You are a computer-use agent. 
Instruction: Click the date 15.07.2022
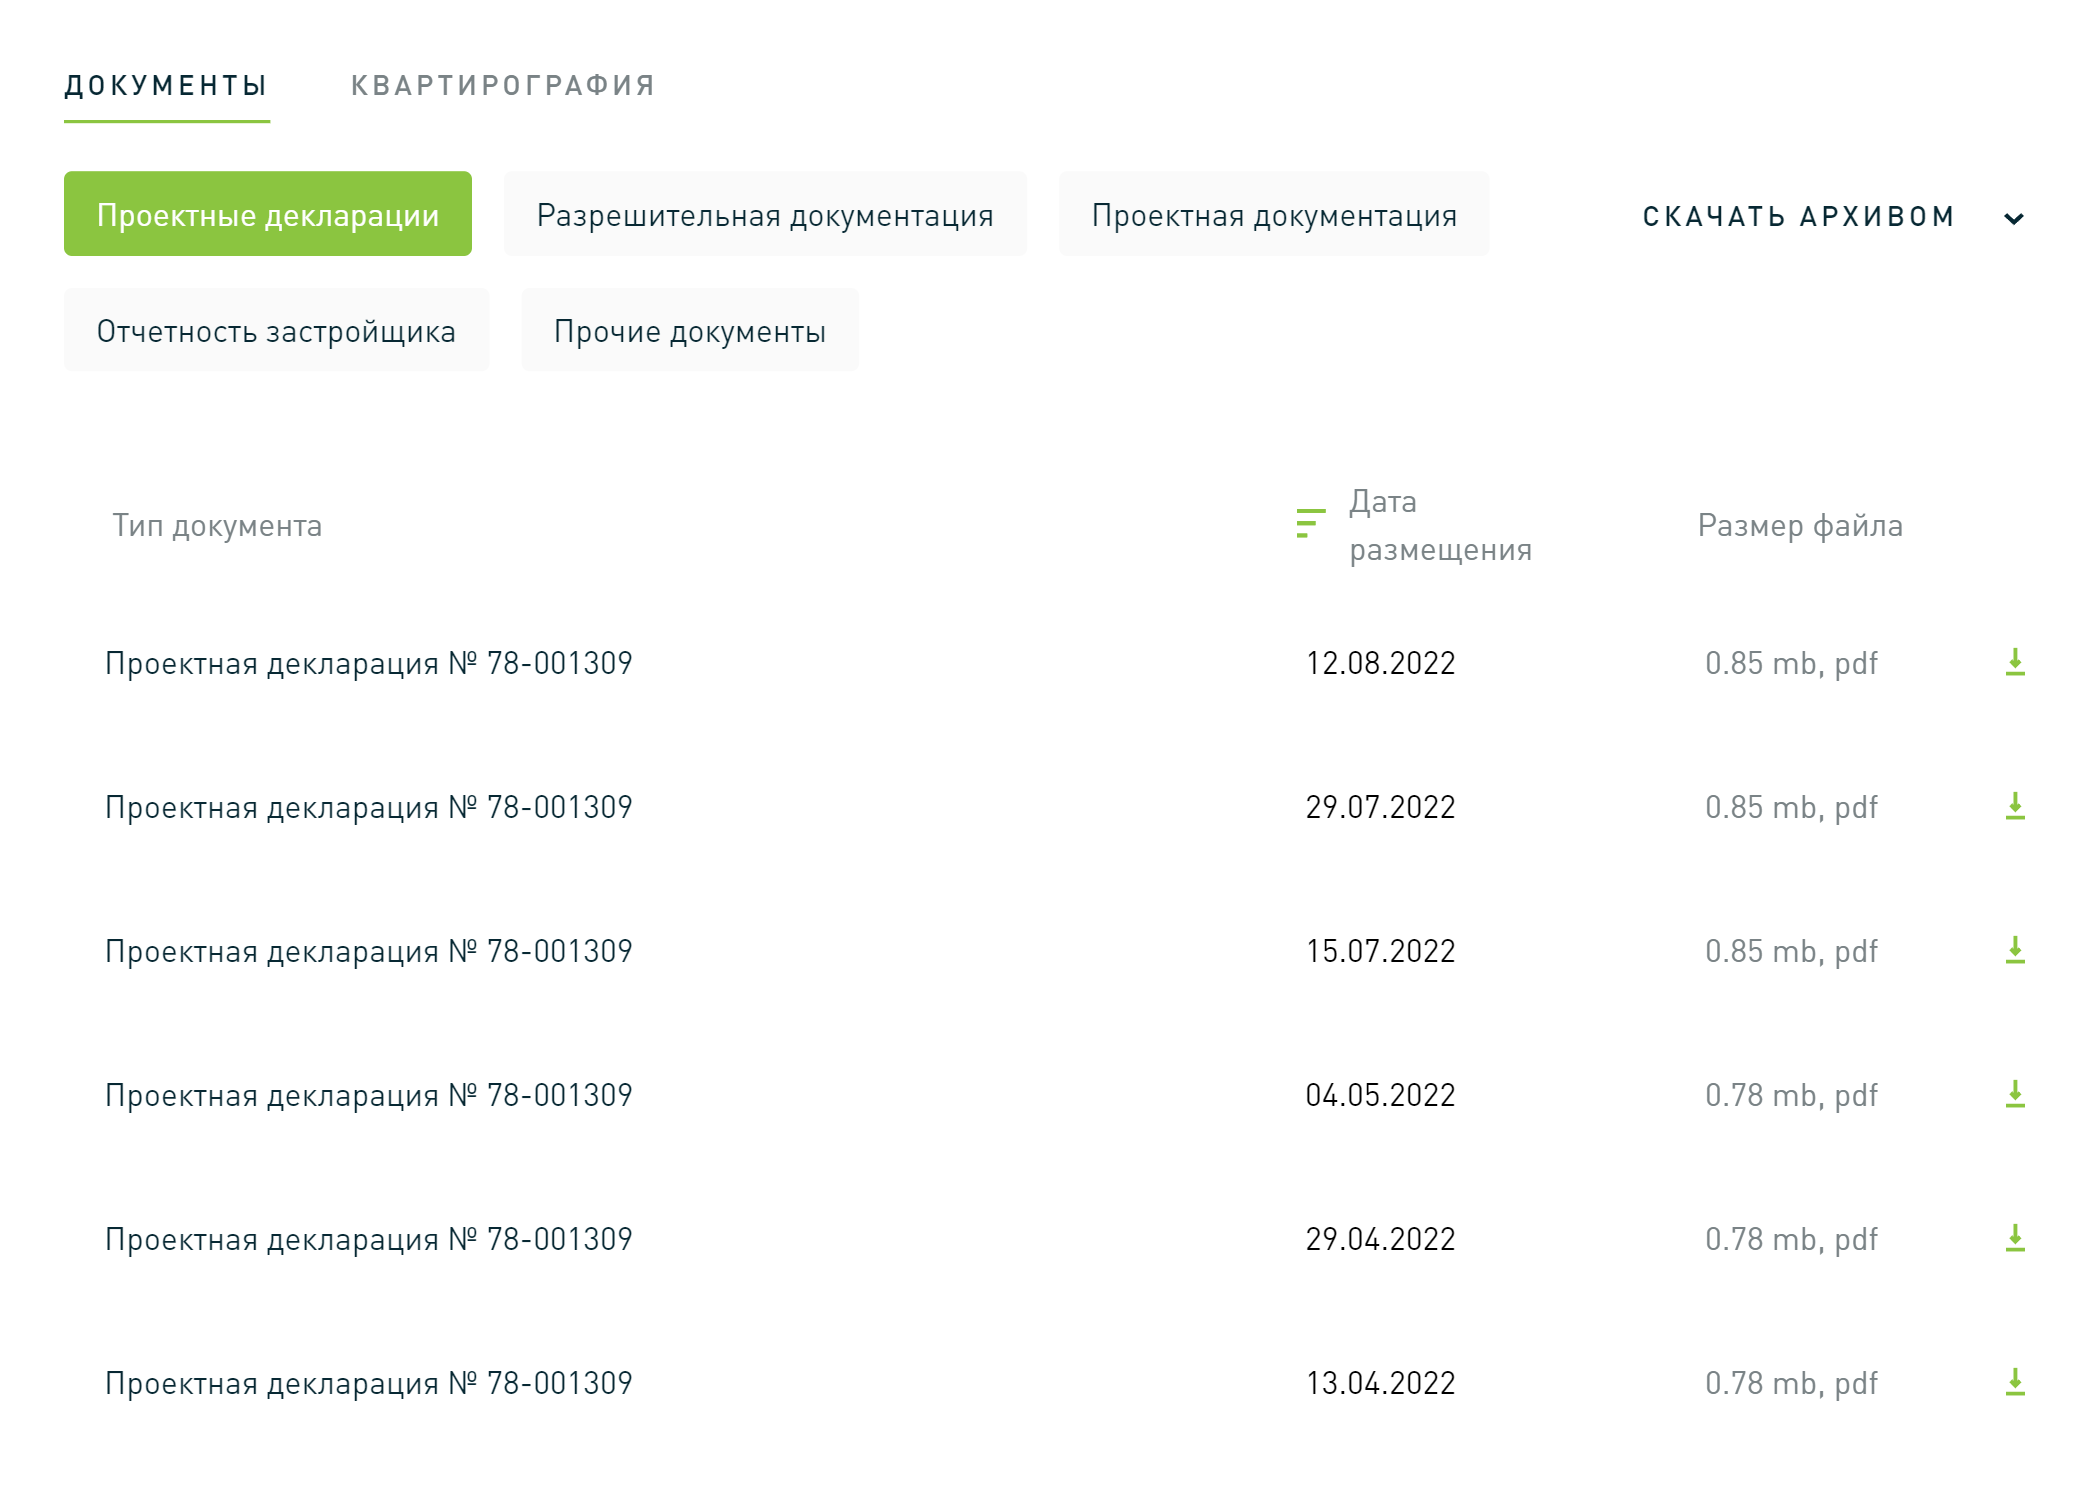pyautogui.click(x=1380, y=951)
